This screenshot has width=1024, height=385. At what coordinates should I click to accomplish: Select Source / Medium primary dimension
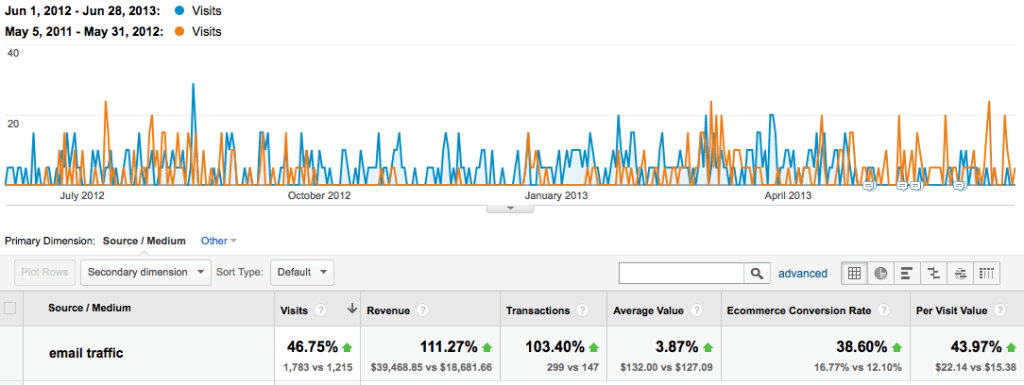144,241
